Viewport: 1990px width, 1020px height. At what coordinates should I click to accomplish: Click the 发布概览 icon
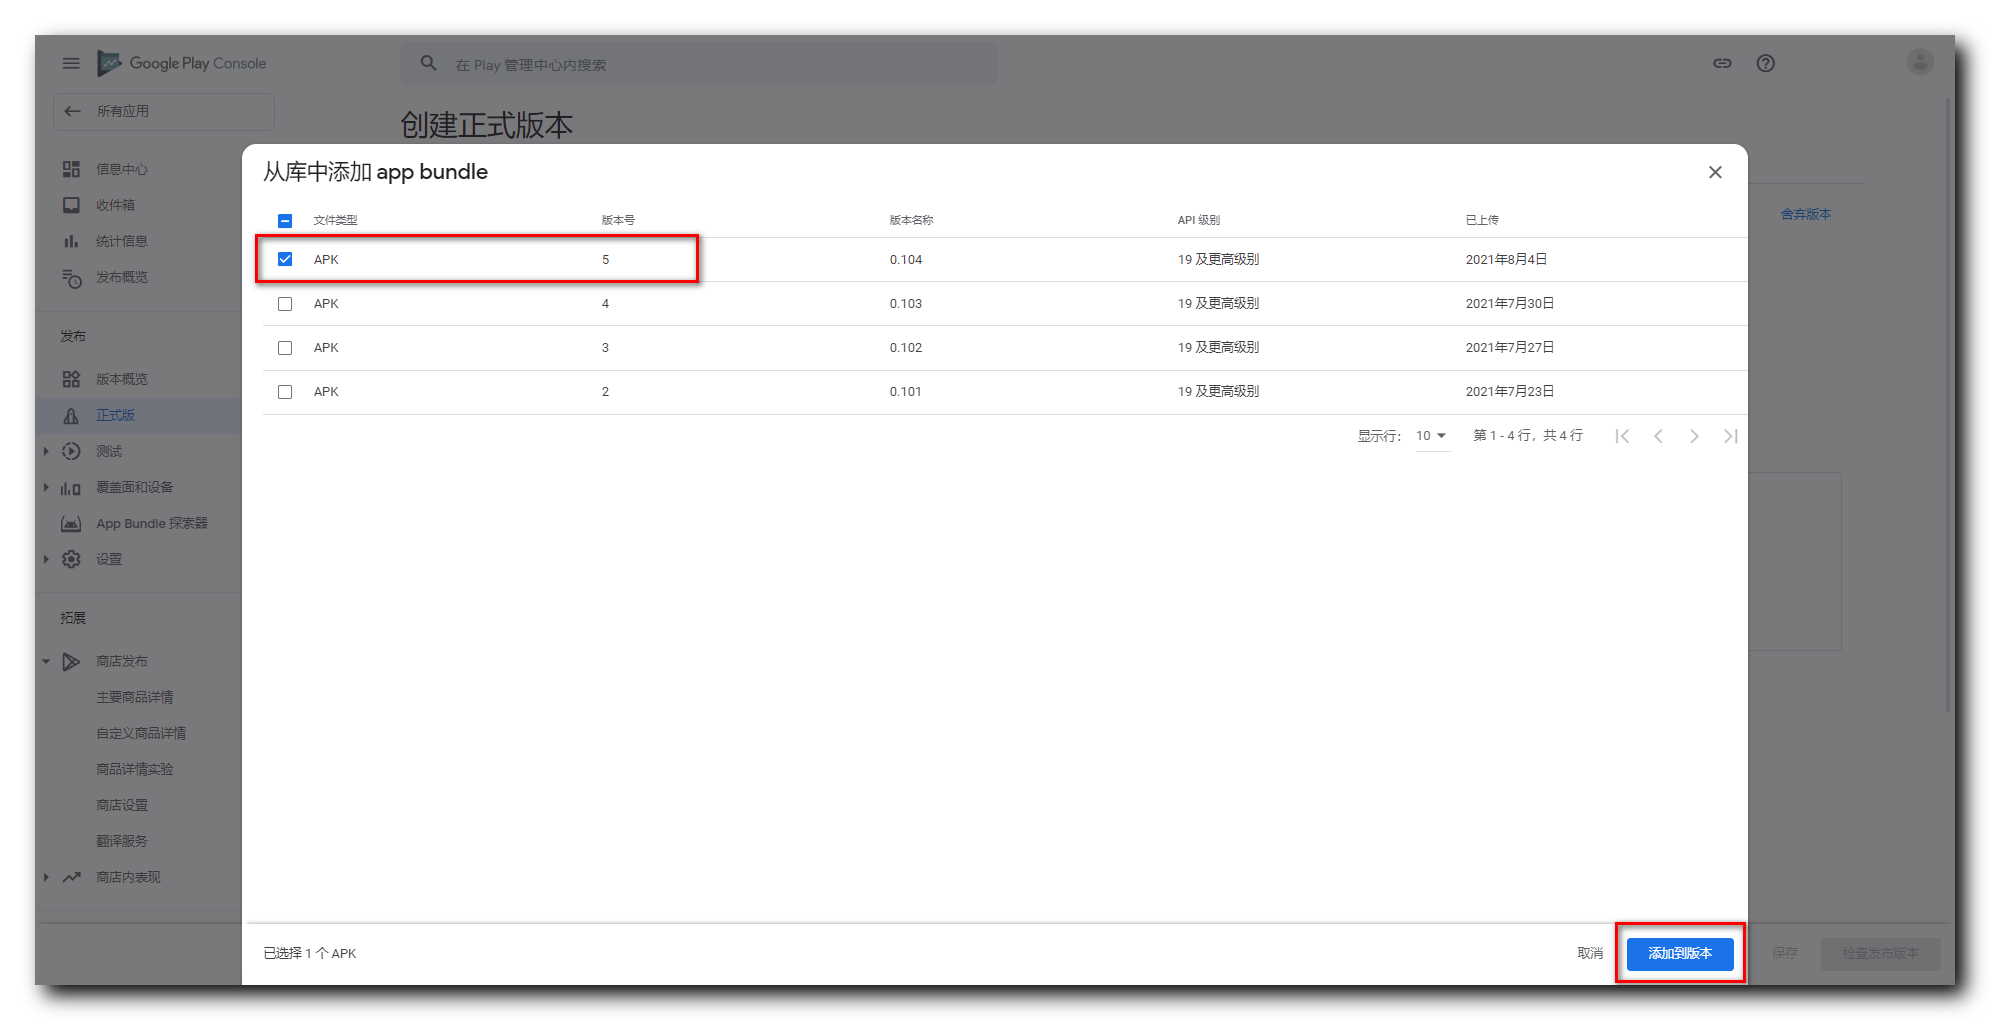click(x=71, y=277)
